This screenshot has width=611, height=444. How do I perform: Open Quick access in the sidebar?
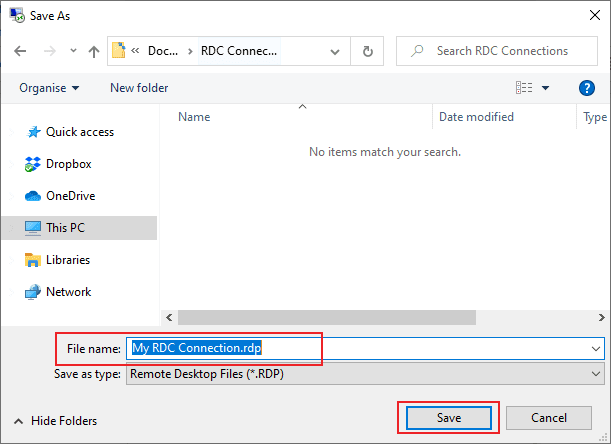click(x=79, y=132)
